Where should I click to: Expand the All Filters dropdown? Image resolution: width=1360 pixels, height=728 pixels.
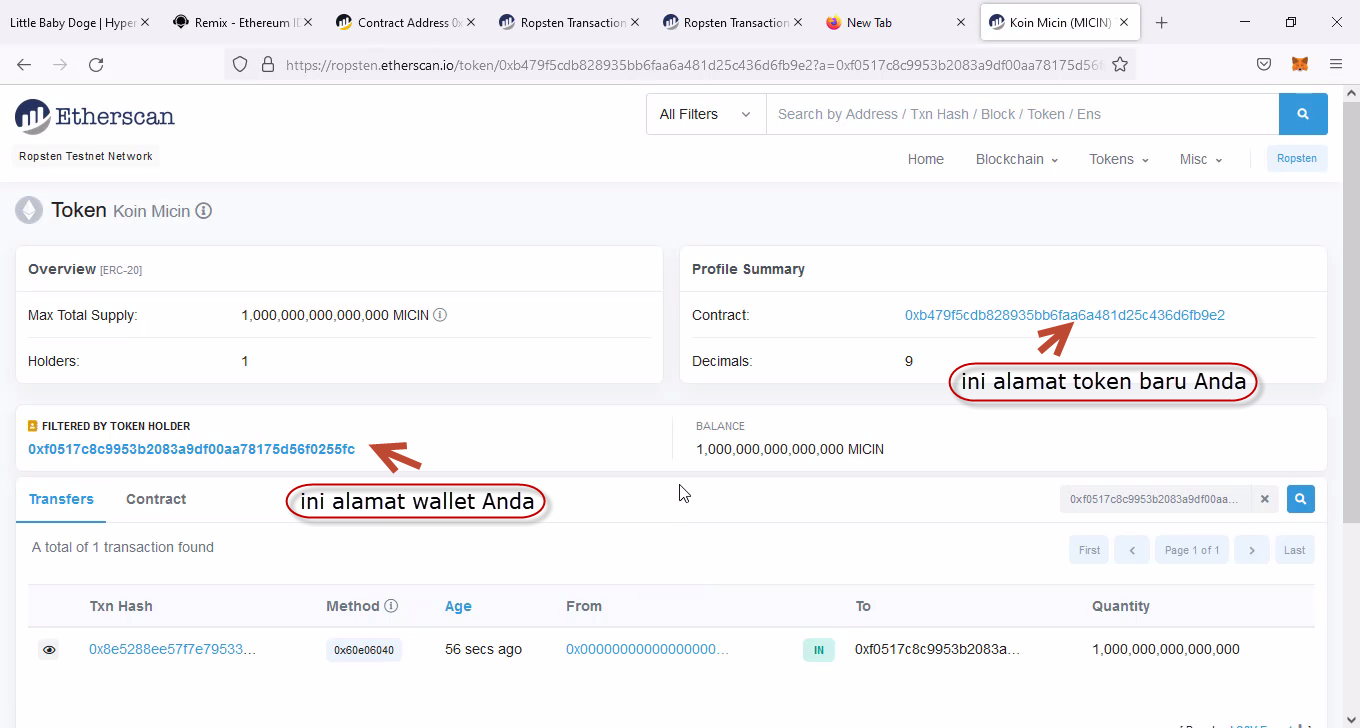(x=705, y=114)
